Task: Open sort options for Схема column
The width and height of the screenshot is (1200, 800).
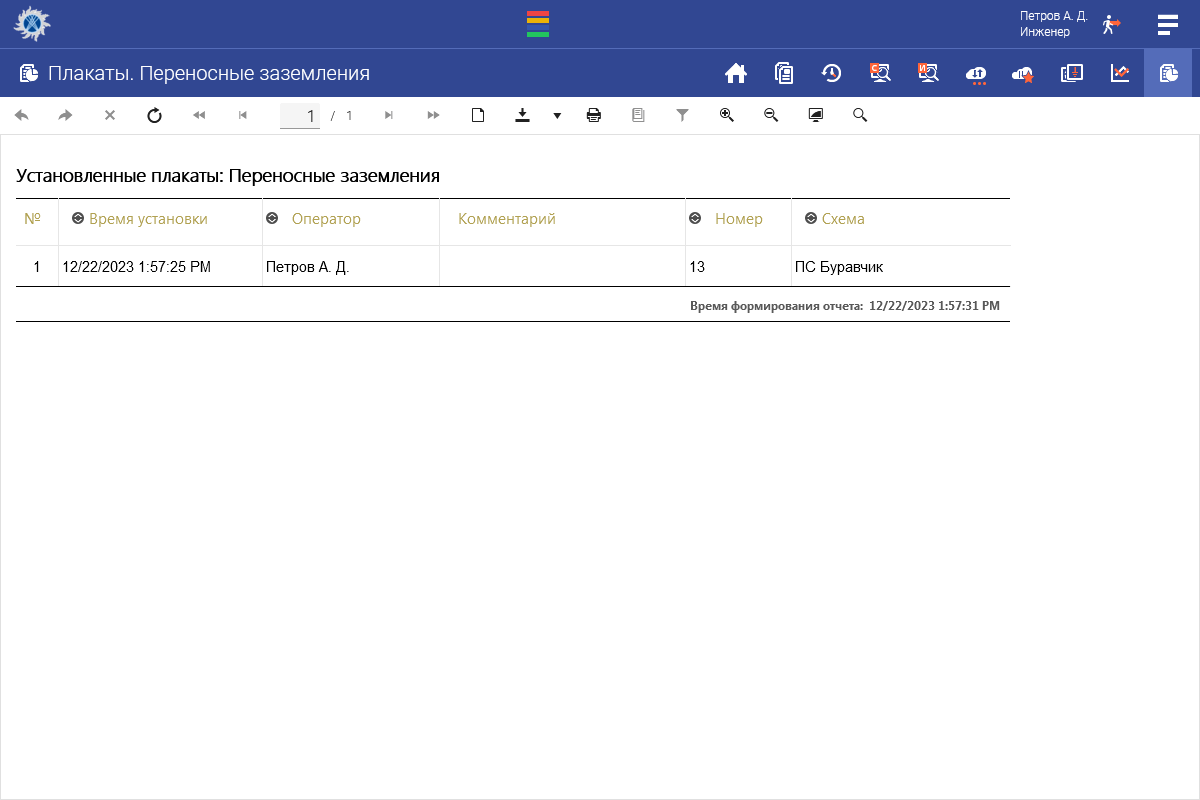Action: pos(811,219)
